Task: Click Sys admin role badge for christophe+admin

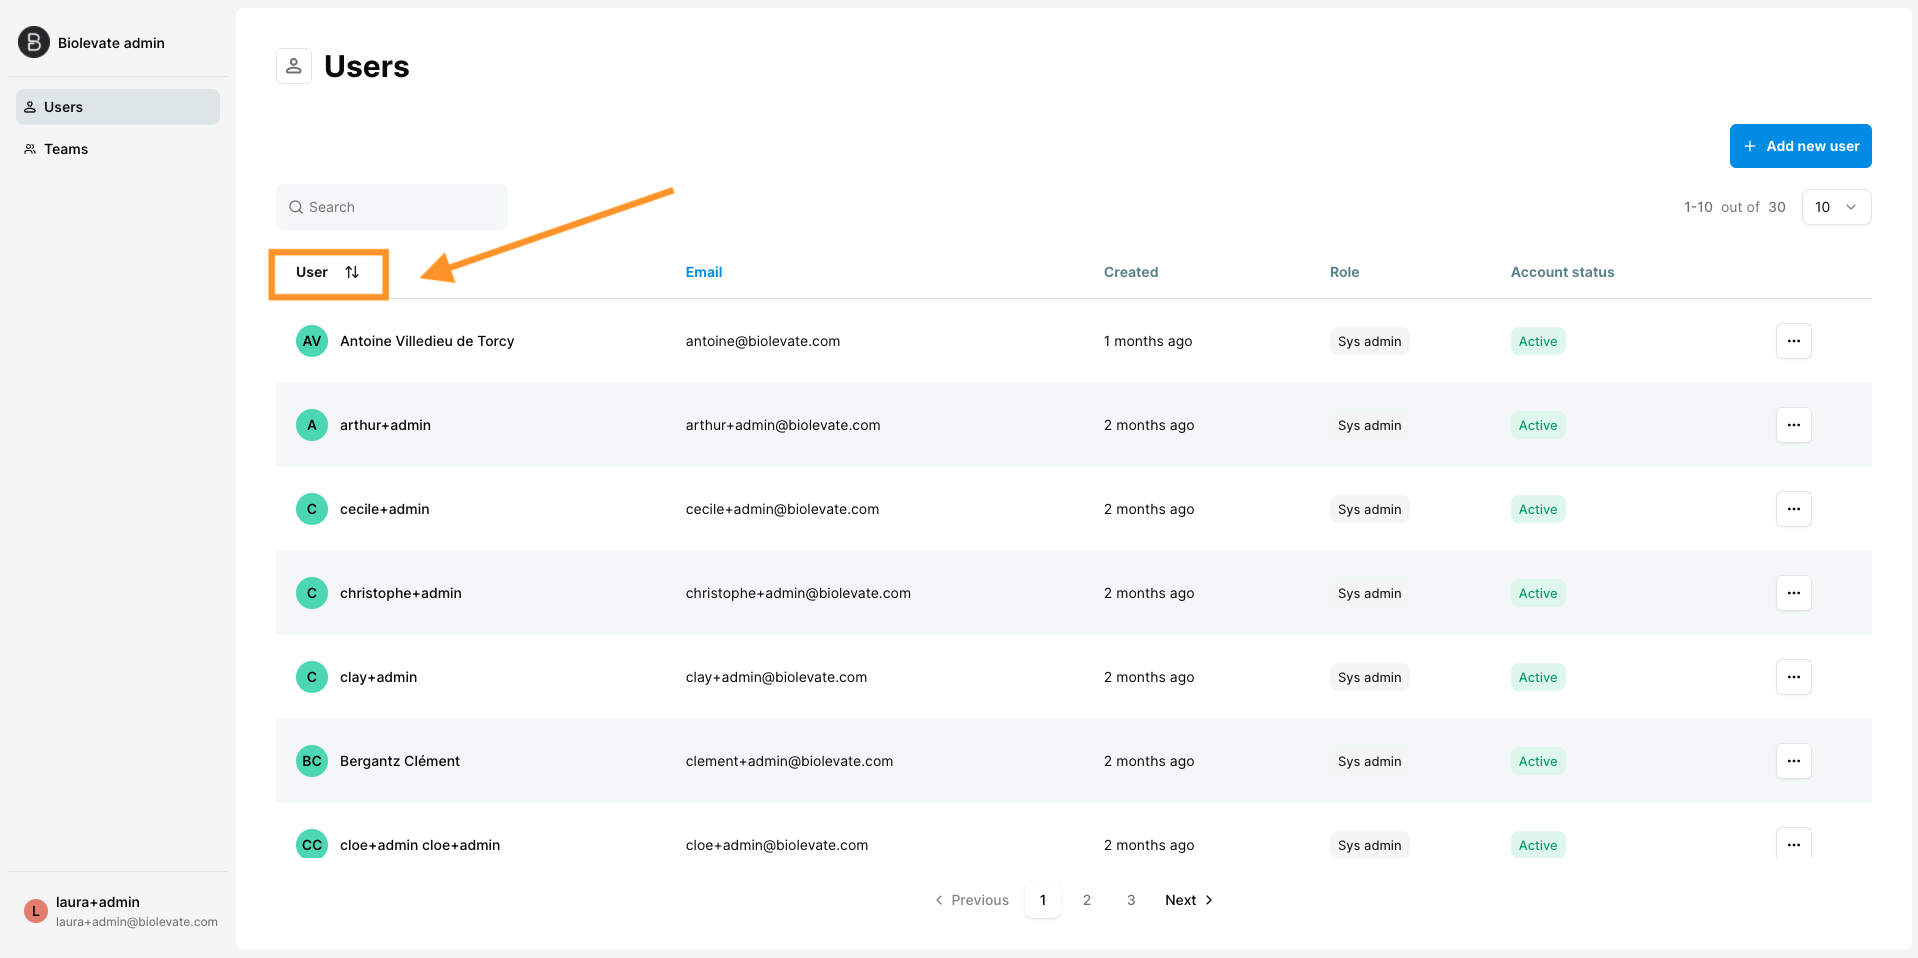Action: click(x=1370, y=593)
